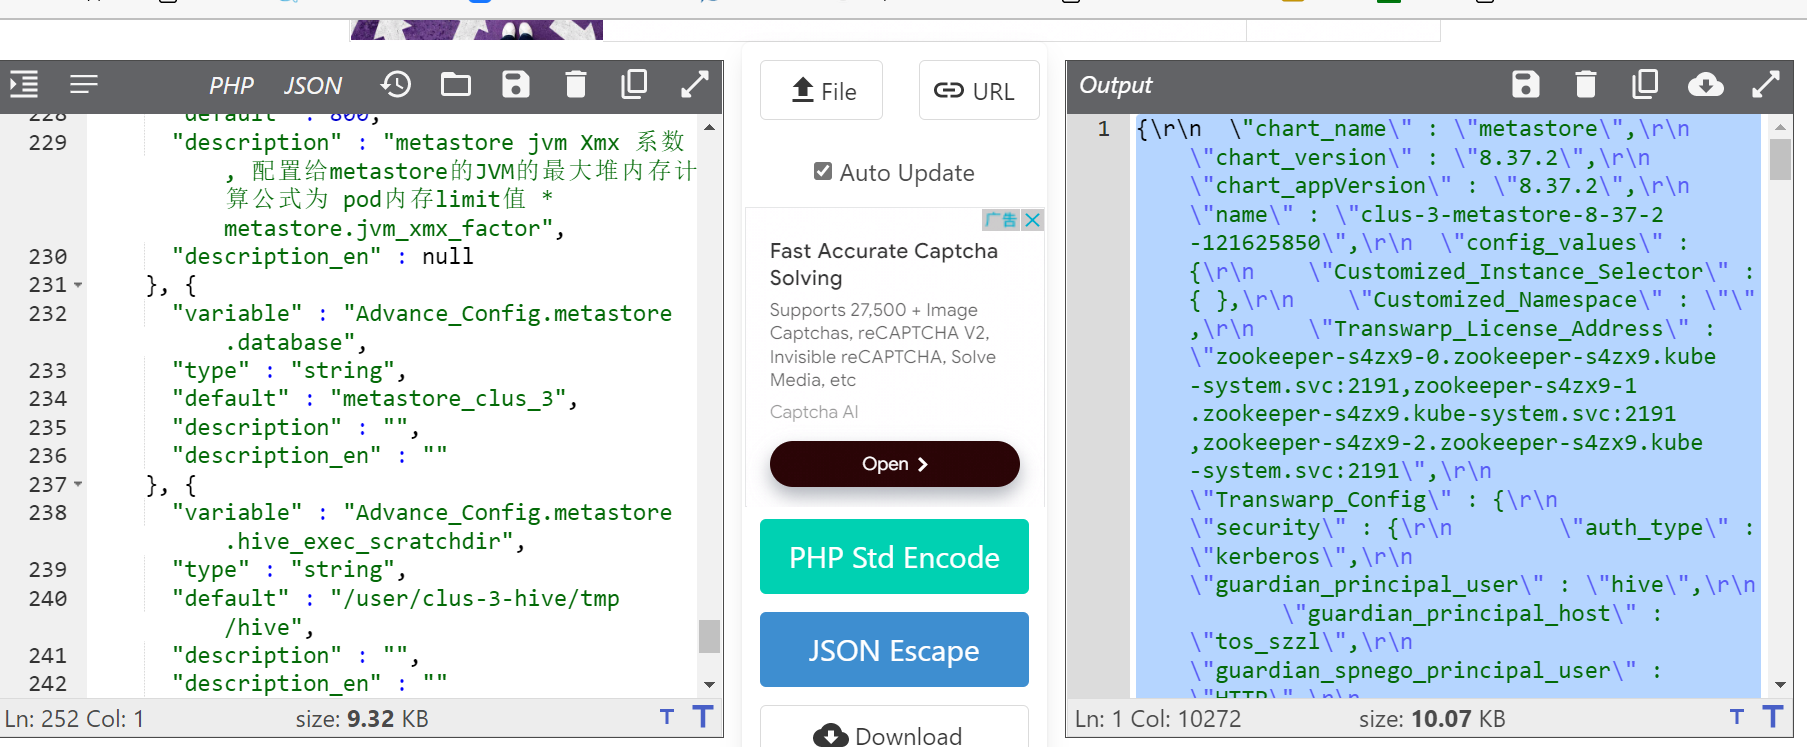Open the history icon in input toolbar
Viewport: 1807px width, 747px height.
(396, 85)
